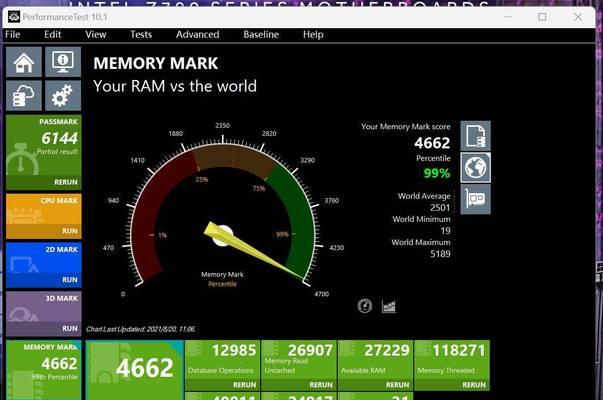Screen dimensions: 603x400
Task: Run the 3D Mark test
Action: tap(70, 328)
